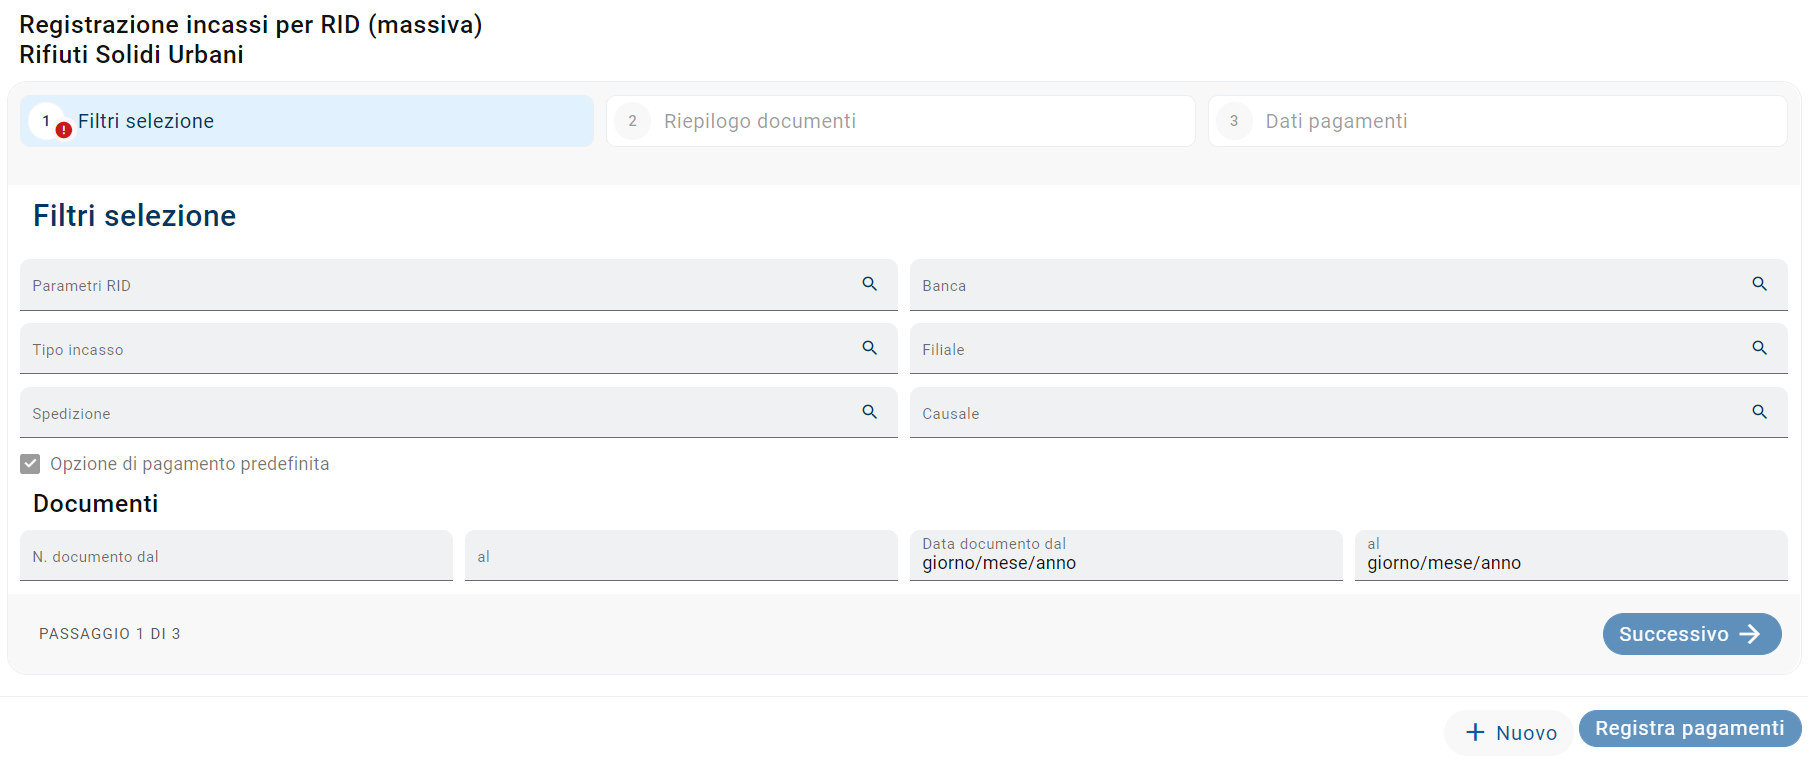Click the Registra pagamenti button
The height and width of the screenshot is (763, 1808).
click(x=1689, y=728)
